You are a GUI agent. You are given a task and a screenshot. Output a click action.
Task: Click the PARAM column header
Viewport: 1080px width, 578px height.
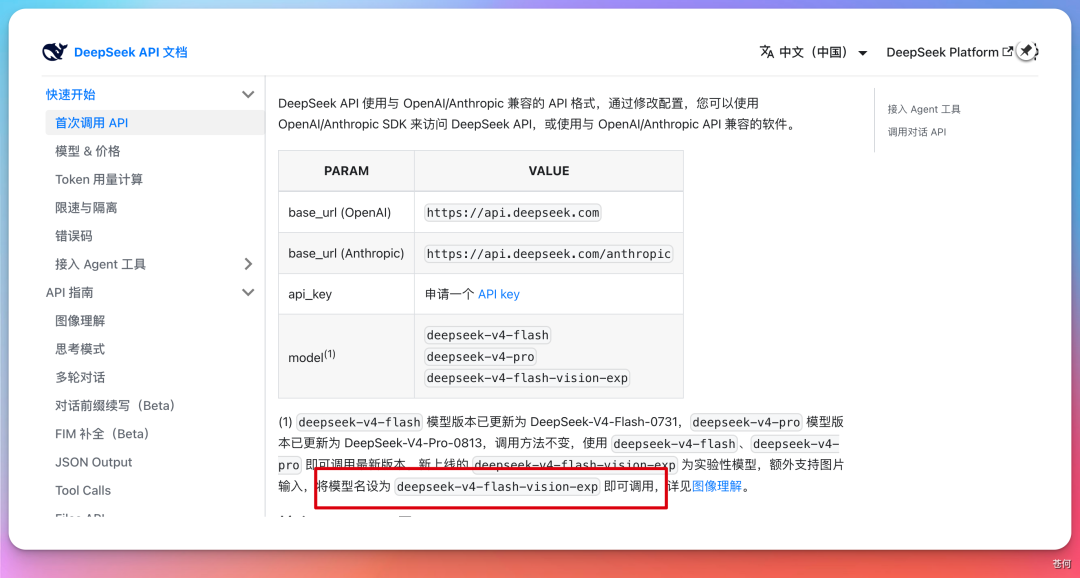coord(346,171)
